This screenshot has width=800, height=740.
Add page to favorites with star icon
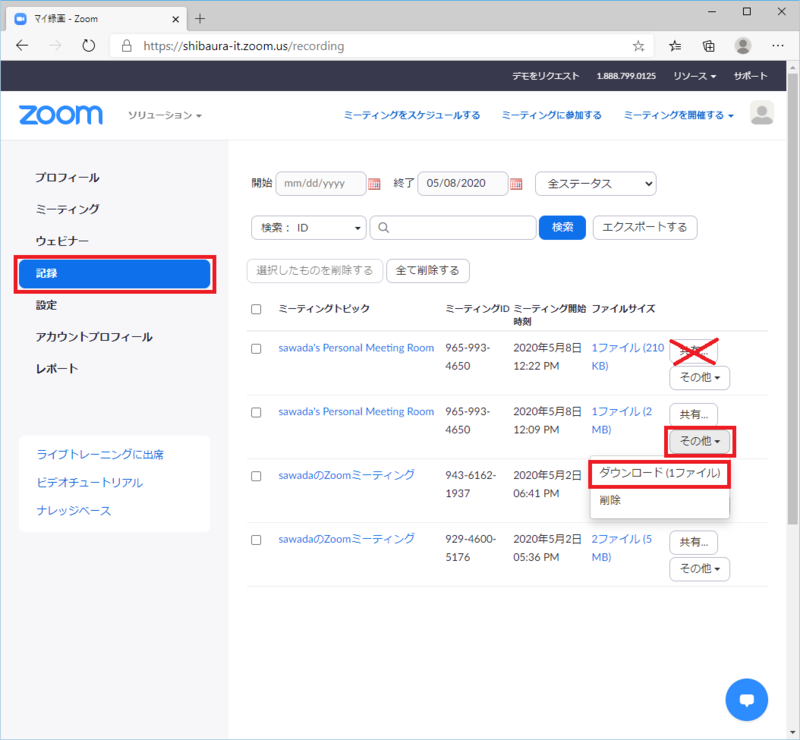point(638,46)
